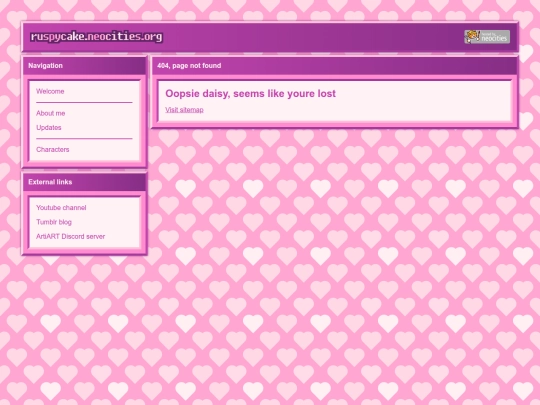Viewport: 540px width, 405px height.
Task: Visit the Youtube channel link
Action: (61, 208)
